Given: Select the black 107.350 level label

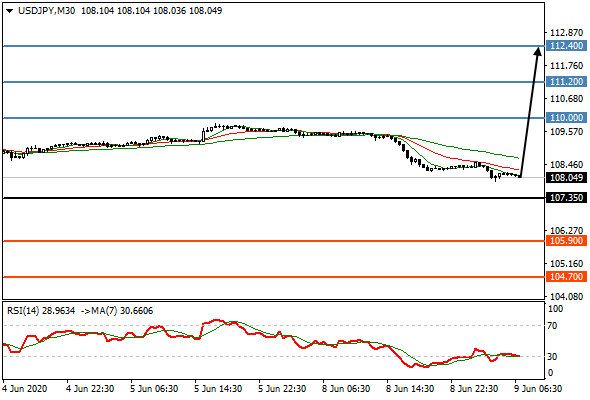Looking at the screenshot, I should (x=566, y=198).
